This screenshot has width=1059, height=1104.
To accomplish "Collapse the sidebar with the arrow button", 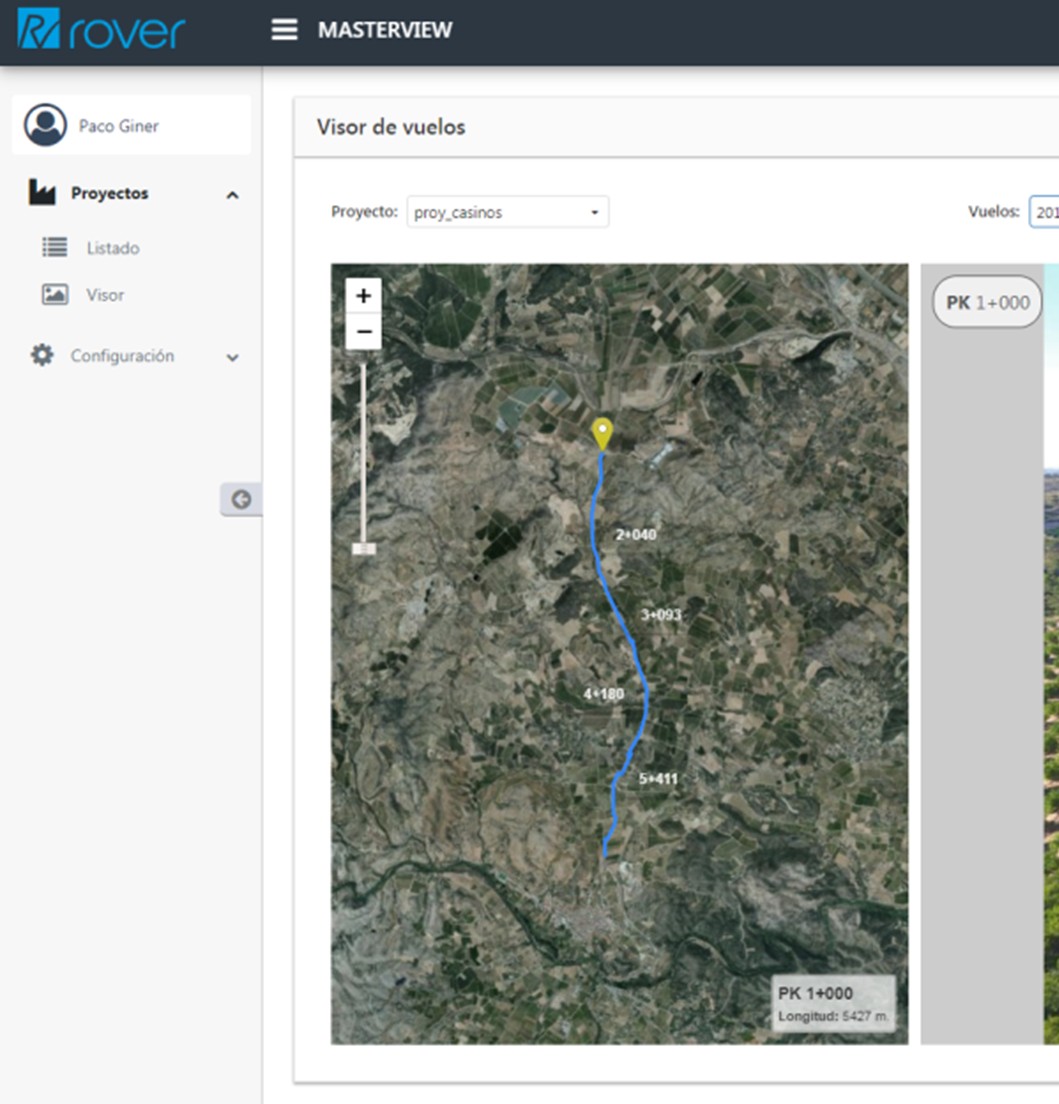I will (x=241, y=499).
